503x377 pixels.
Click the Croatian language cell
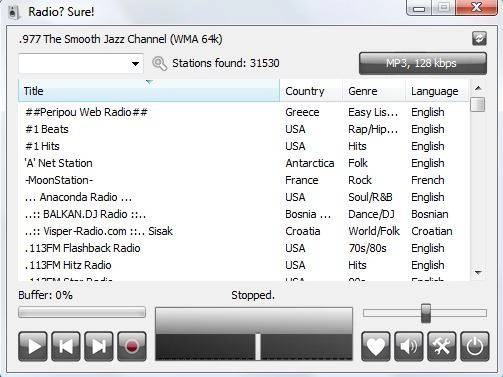[x=432, y=231]
